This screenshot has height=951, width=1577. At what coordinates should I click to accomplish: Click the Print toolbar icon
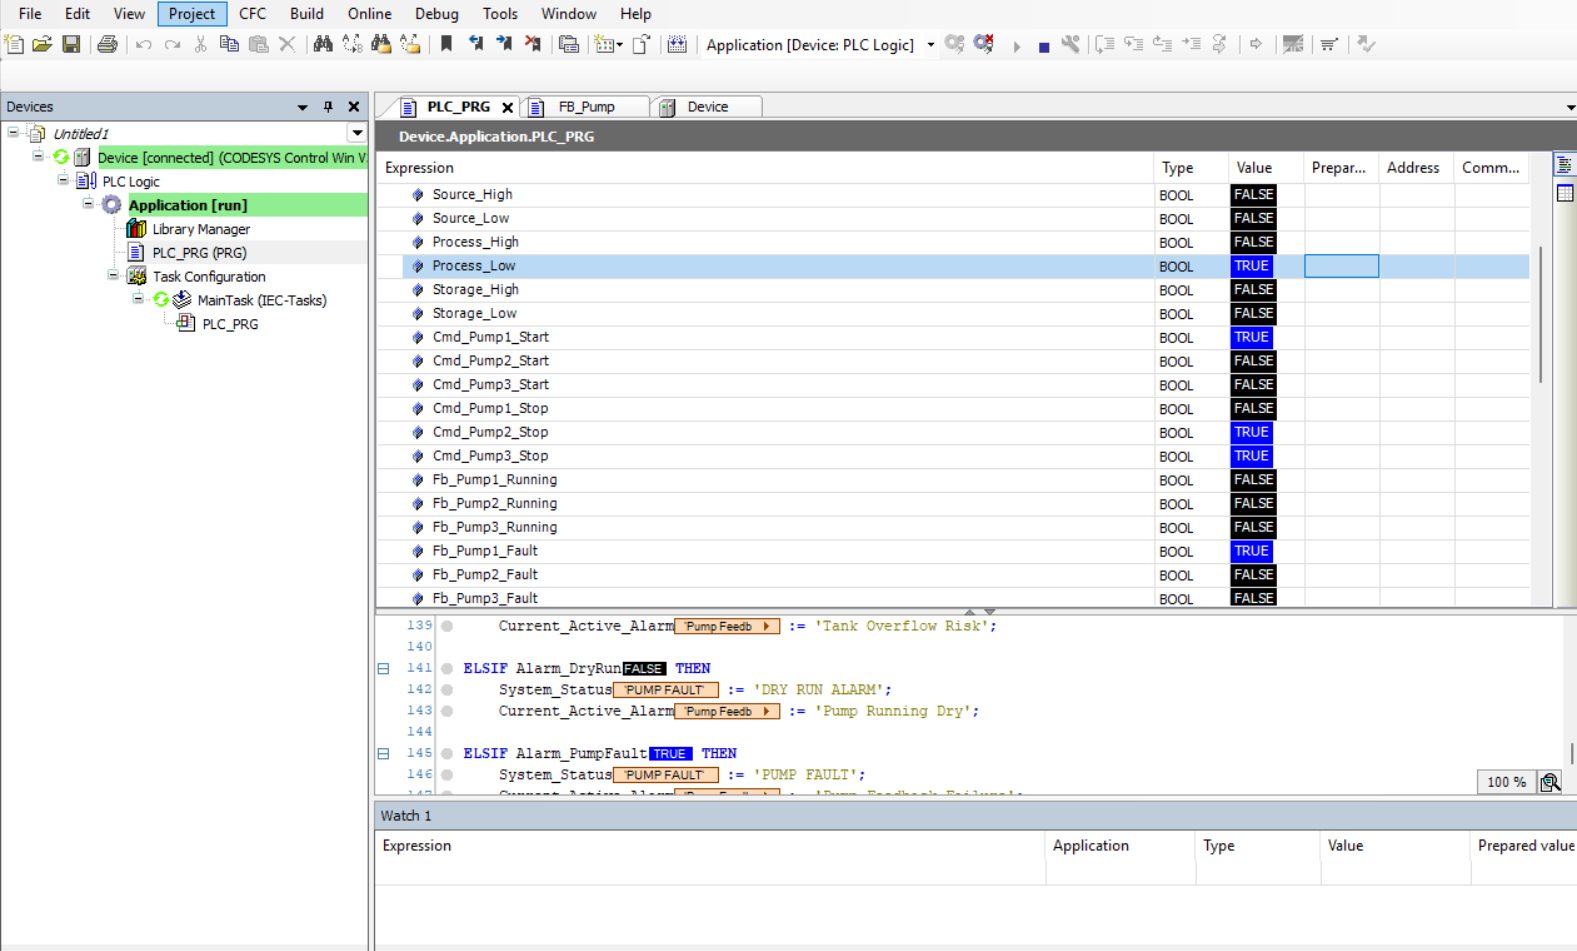tap(107, 44)
